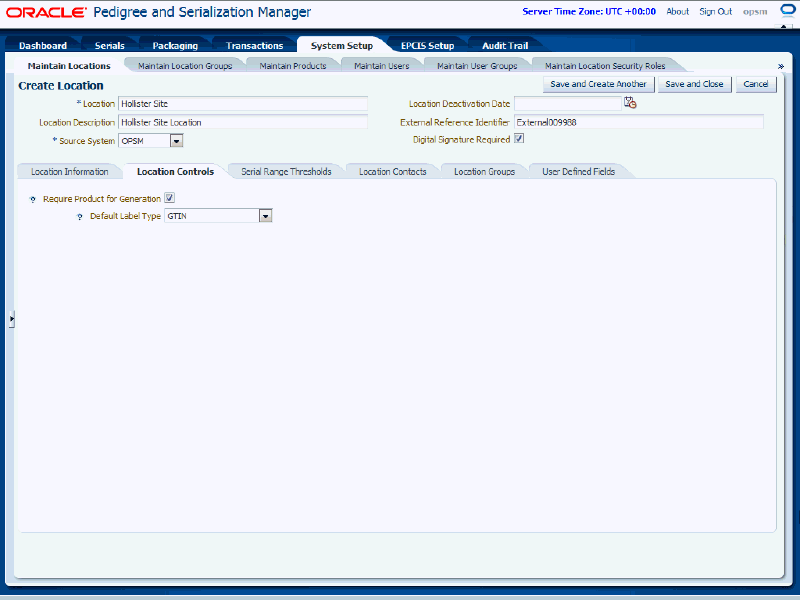Open the Location Contacts tab
Screen dimensions: 800x600
392,171
